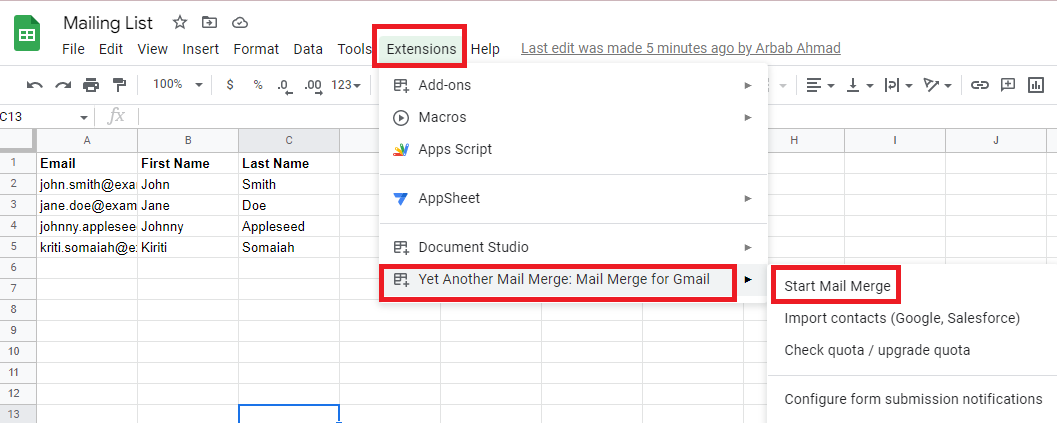Open the name box dropdown arrow
Image resolution: width=1057 pixels, height=423 pixels.
(84, 117)
